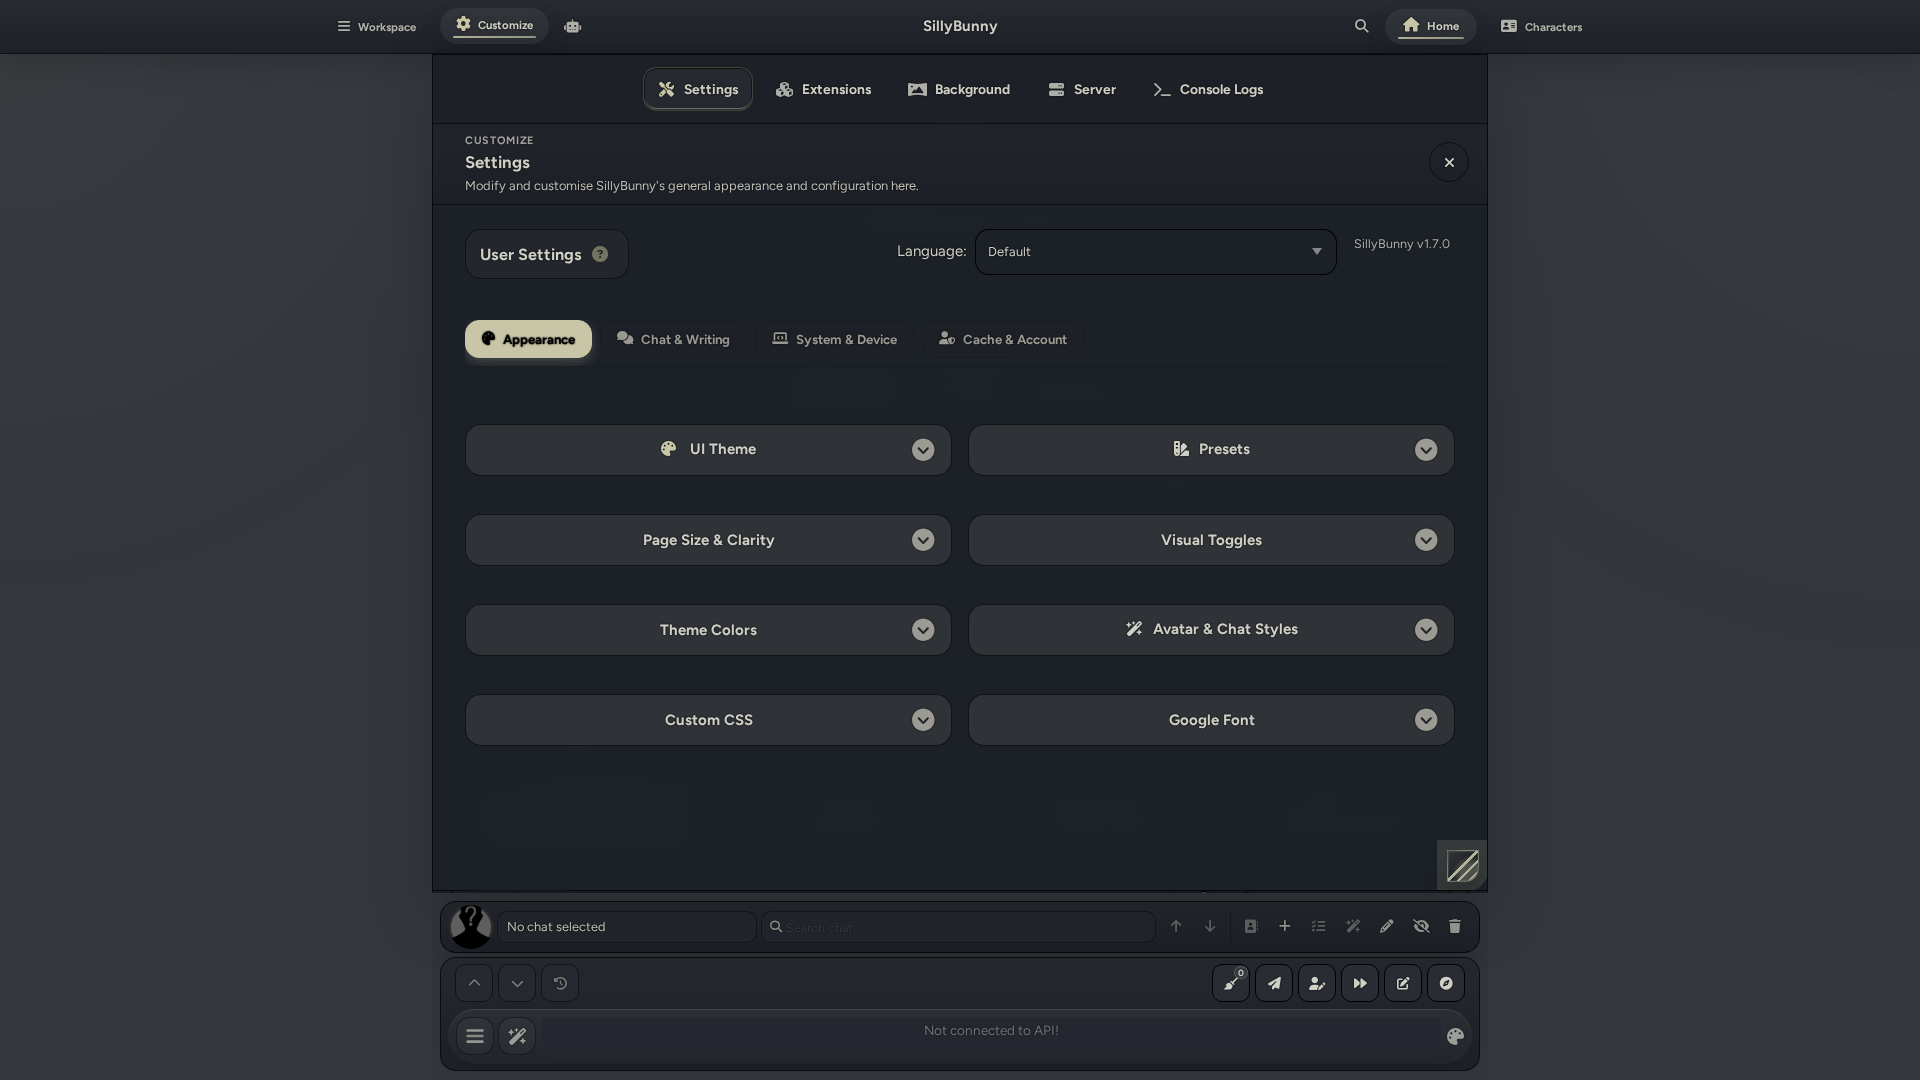Open the Server tab
Screen dimensions: 1920x1080
[1082, 89]
